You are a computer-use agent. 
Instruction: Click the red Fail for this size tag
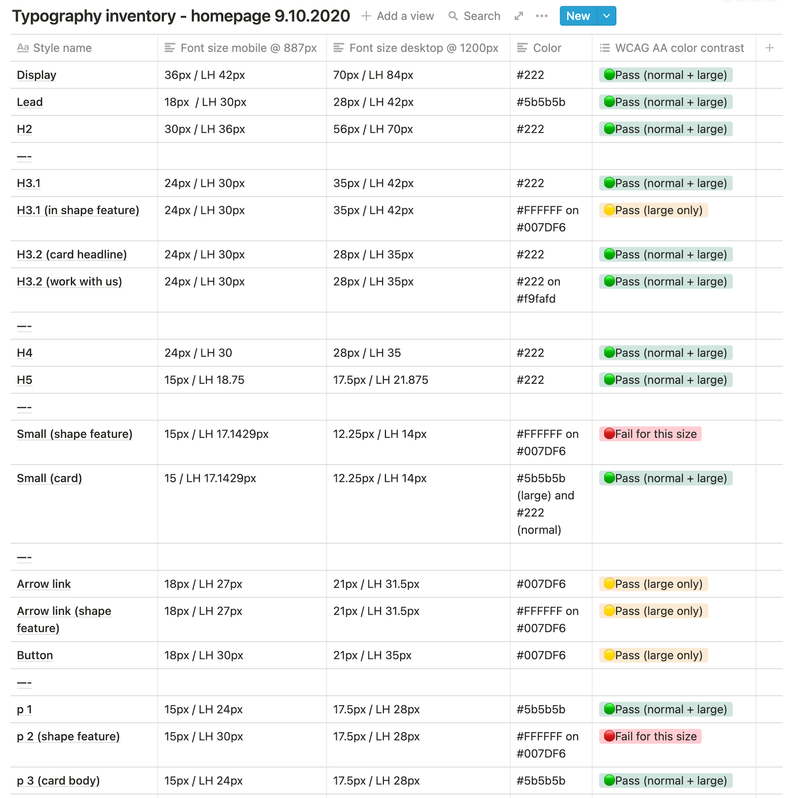[650, 433]
